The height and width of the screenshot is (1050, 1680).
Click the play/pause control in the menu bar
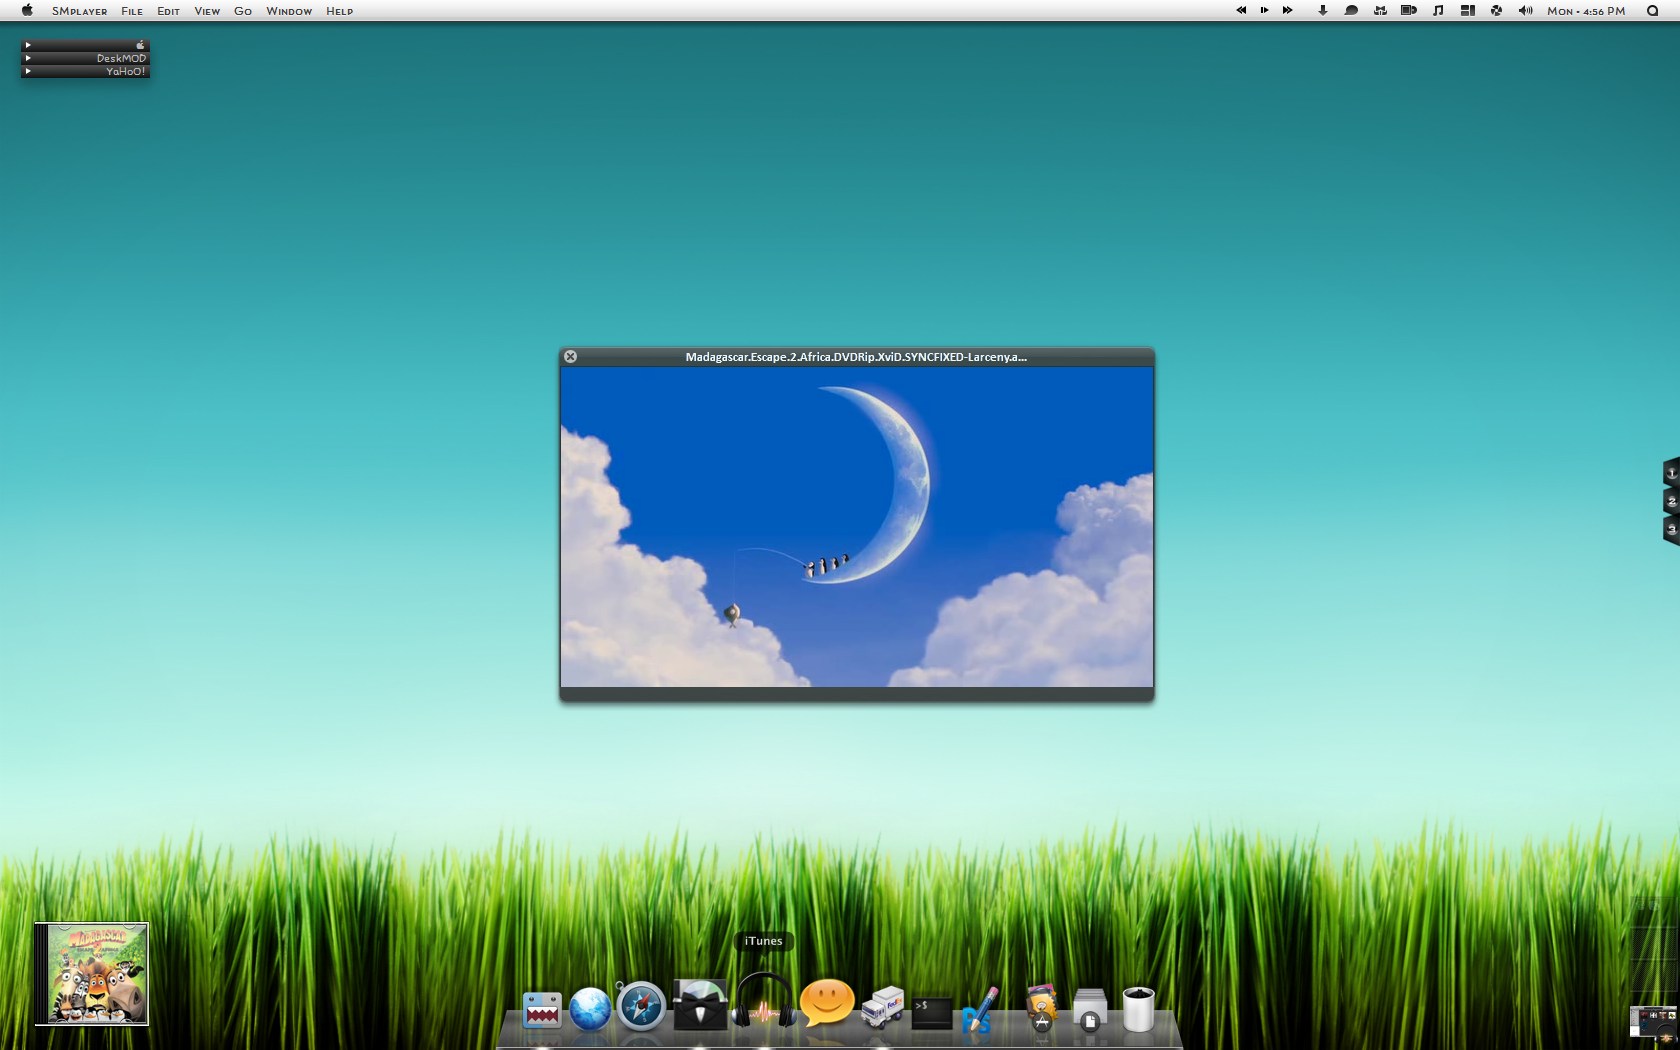tap(1264, 10)
